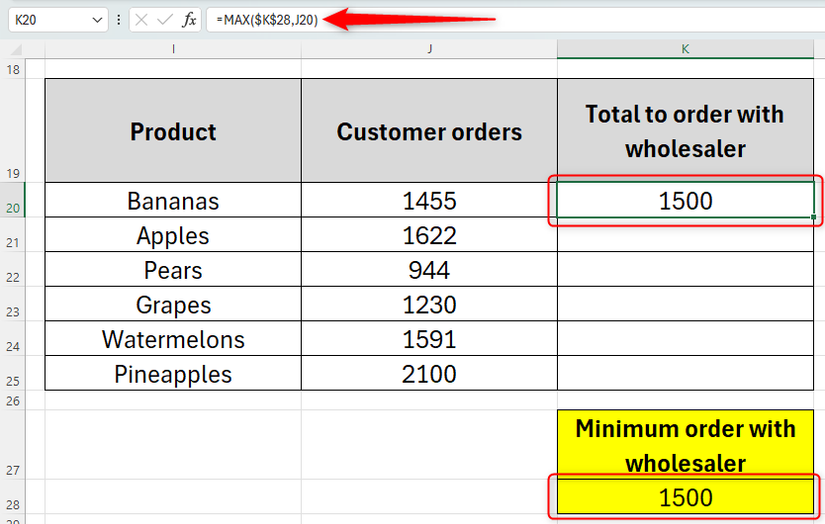825x524 pixels.
Task: Click into the formula bar with MAX formula
Action: (516, 20)
